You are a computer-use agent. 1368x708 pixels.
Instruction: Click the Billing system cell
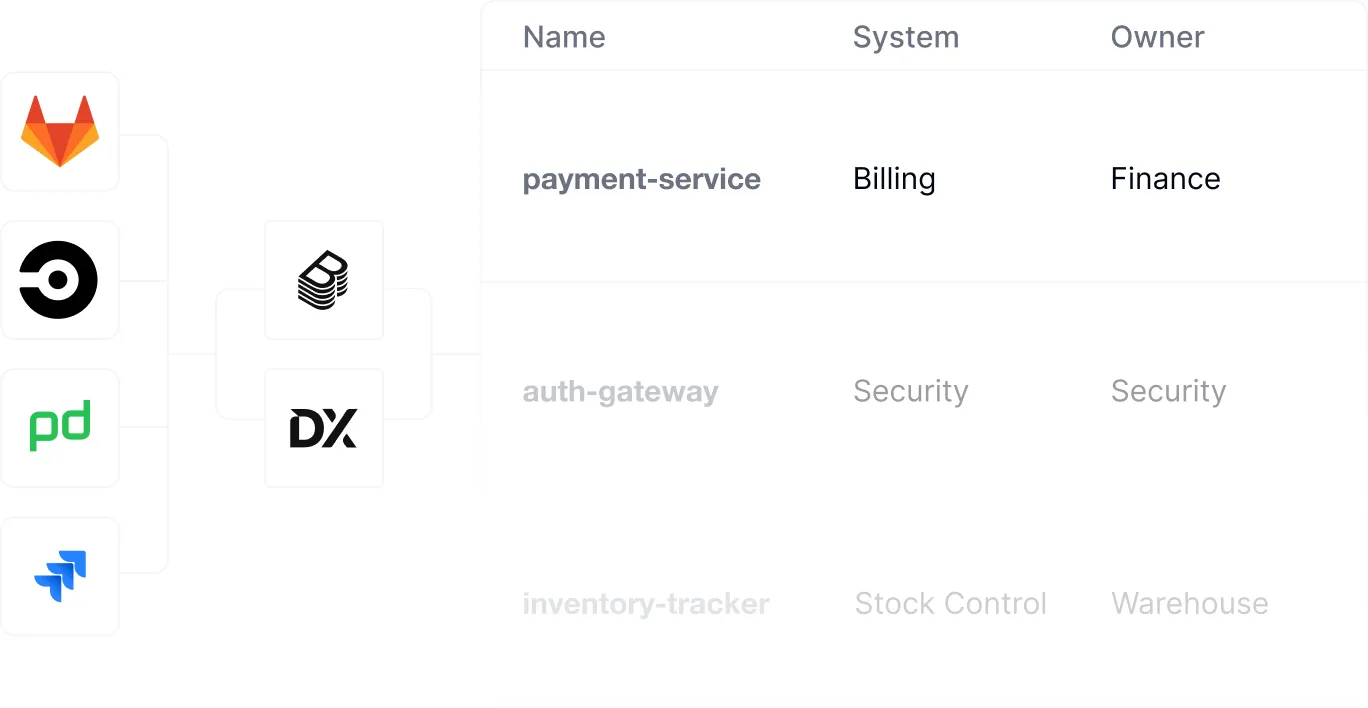(894, 179)
